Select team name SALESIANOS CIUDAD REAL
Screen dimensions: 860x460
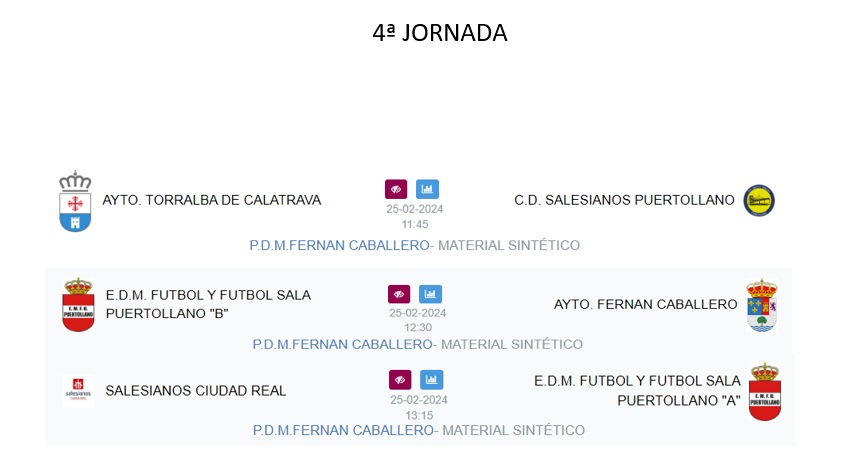(196, 391)
